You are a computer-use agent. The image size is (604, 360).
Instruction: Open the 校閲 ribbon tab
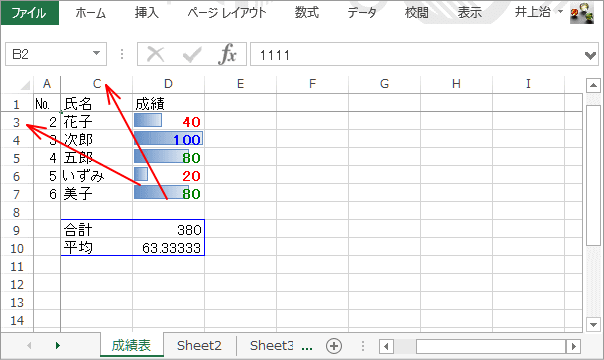pyautogui.click(x=416, y=13)
